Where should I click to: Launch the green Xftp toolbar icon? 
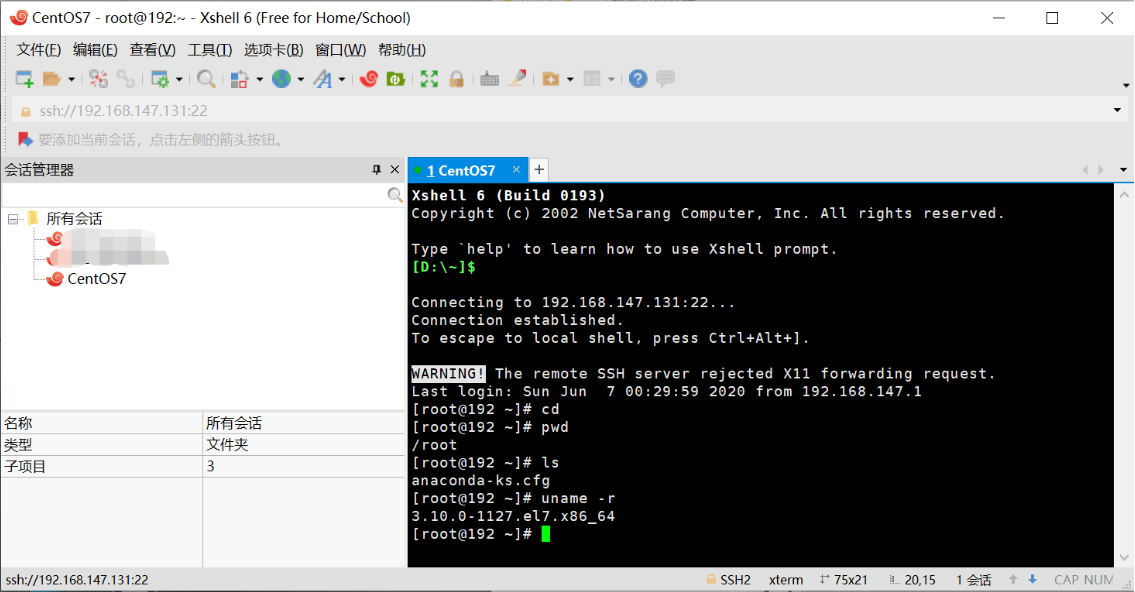click(x=396, y=79)
